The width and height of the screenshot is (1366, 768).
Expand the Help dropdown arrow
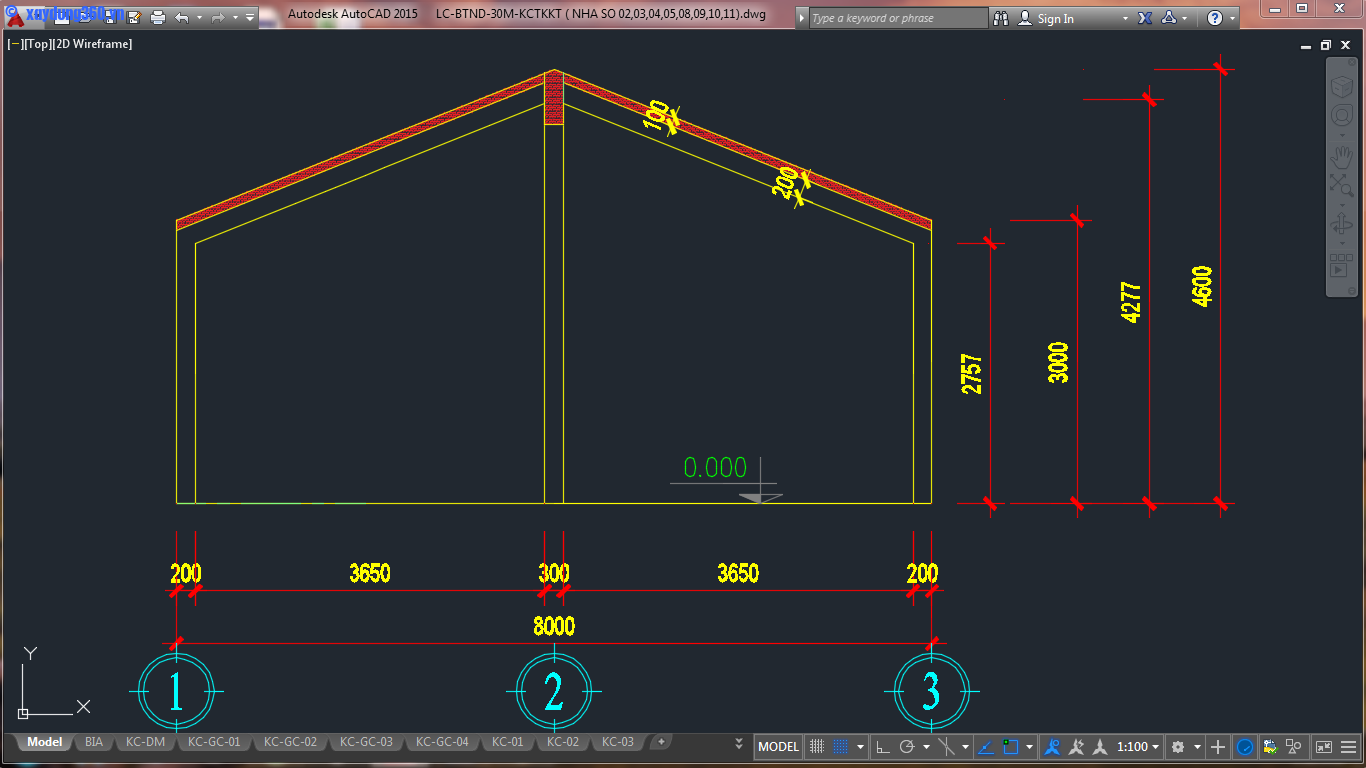pyautogui.click(x=1232, y=18)
